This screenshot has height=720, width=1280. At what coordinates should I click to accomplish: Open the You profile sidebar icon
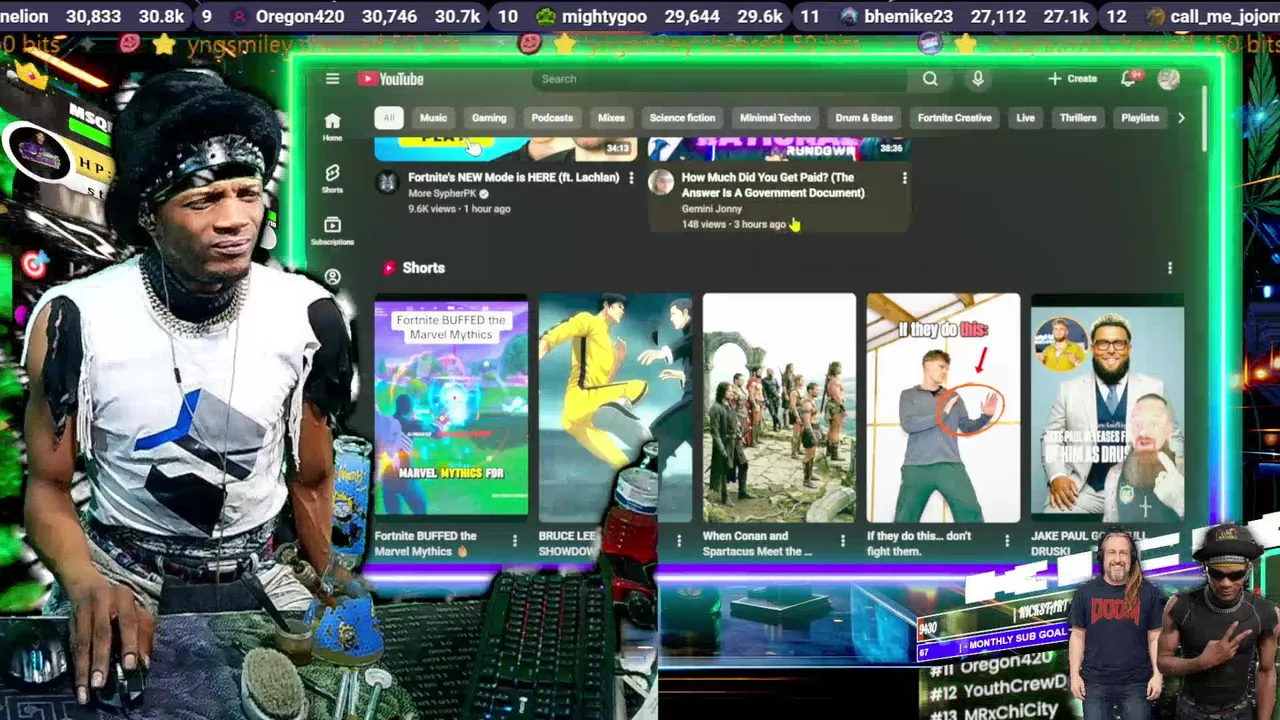332,277
